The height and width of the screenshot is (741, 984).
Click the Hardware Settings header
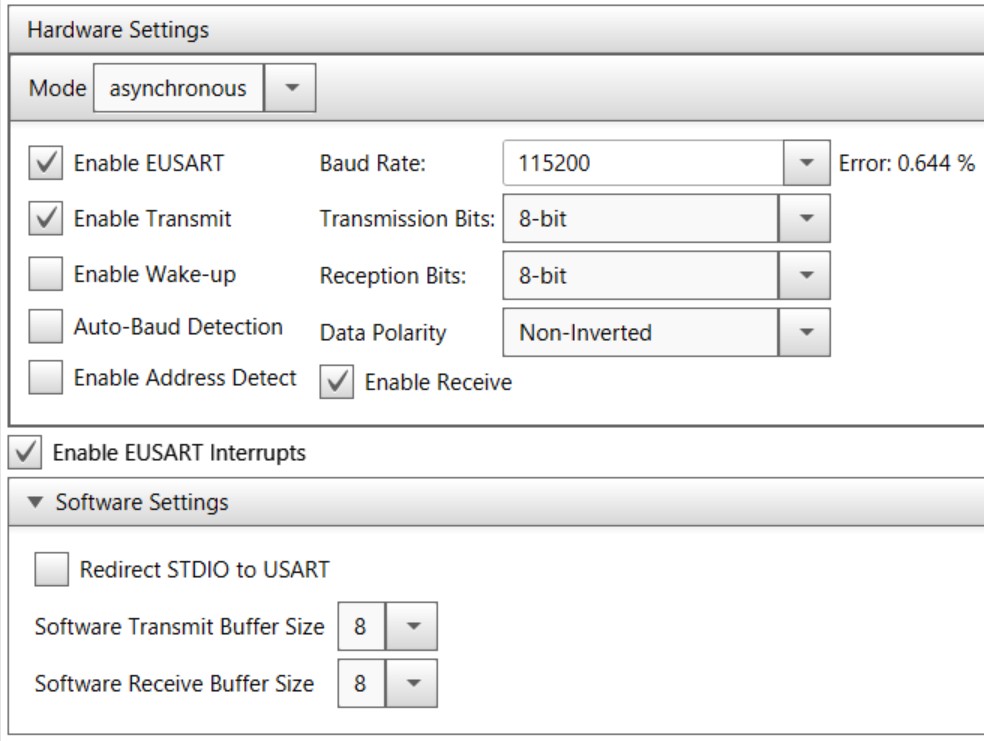[x=118, y=30]
